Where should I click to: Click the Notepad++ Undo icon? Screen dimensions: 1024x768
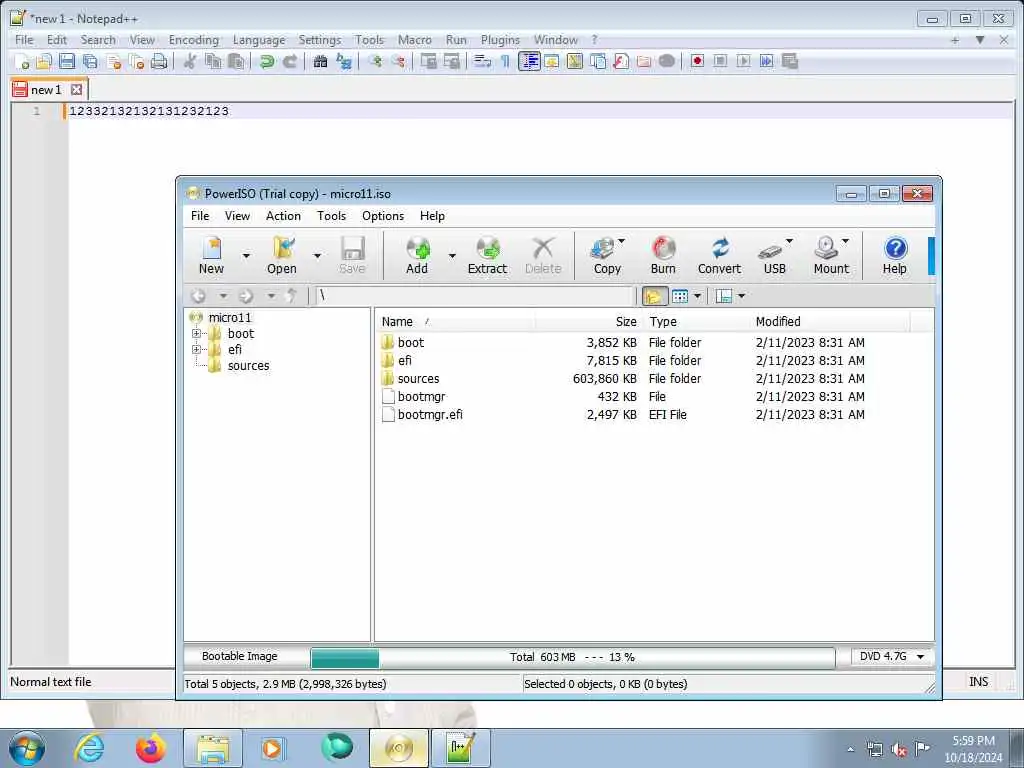266,61
